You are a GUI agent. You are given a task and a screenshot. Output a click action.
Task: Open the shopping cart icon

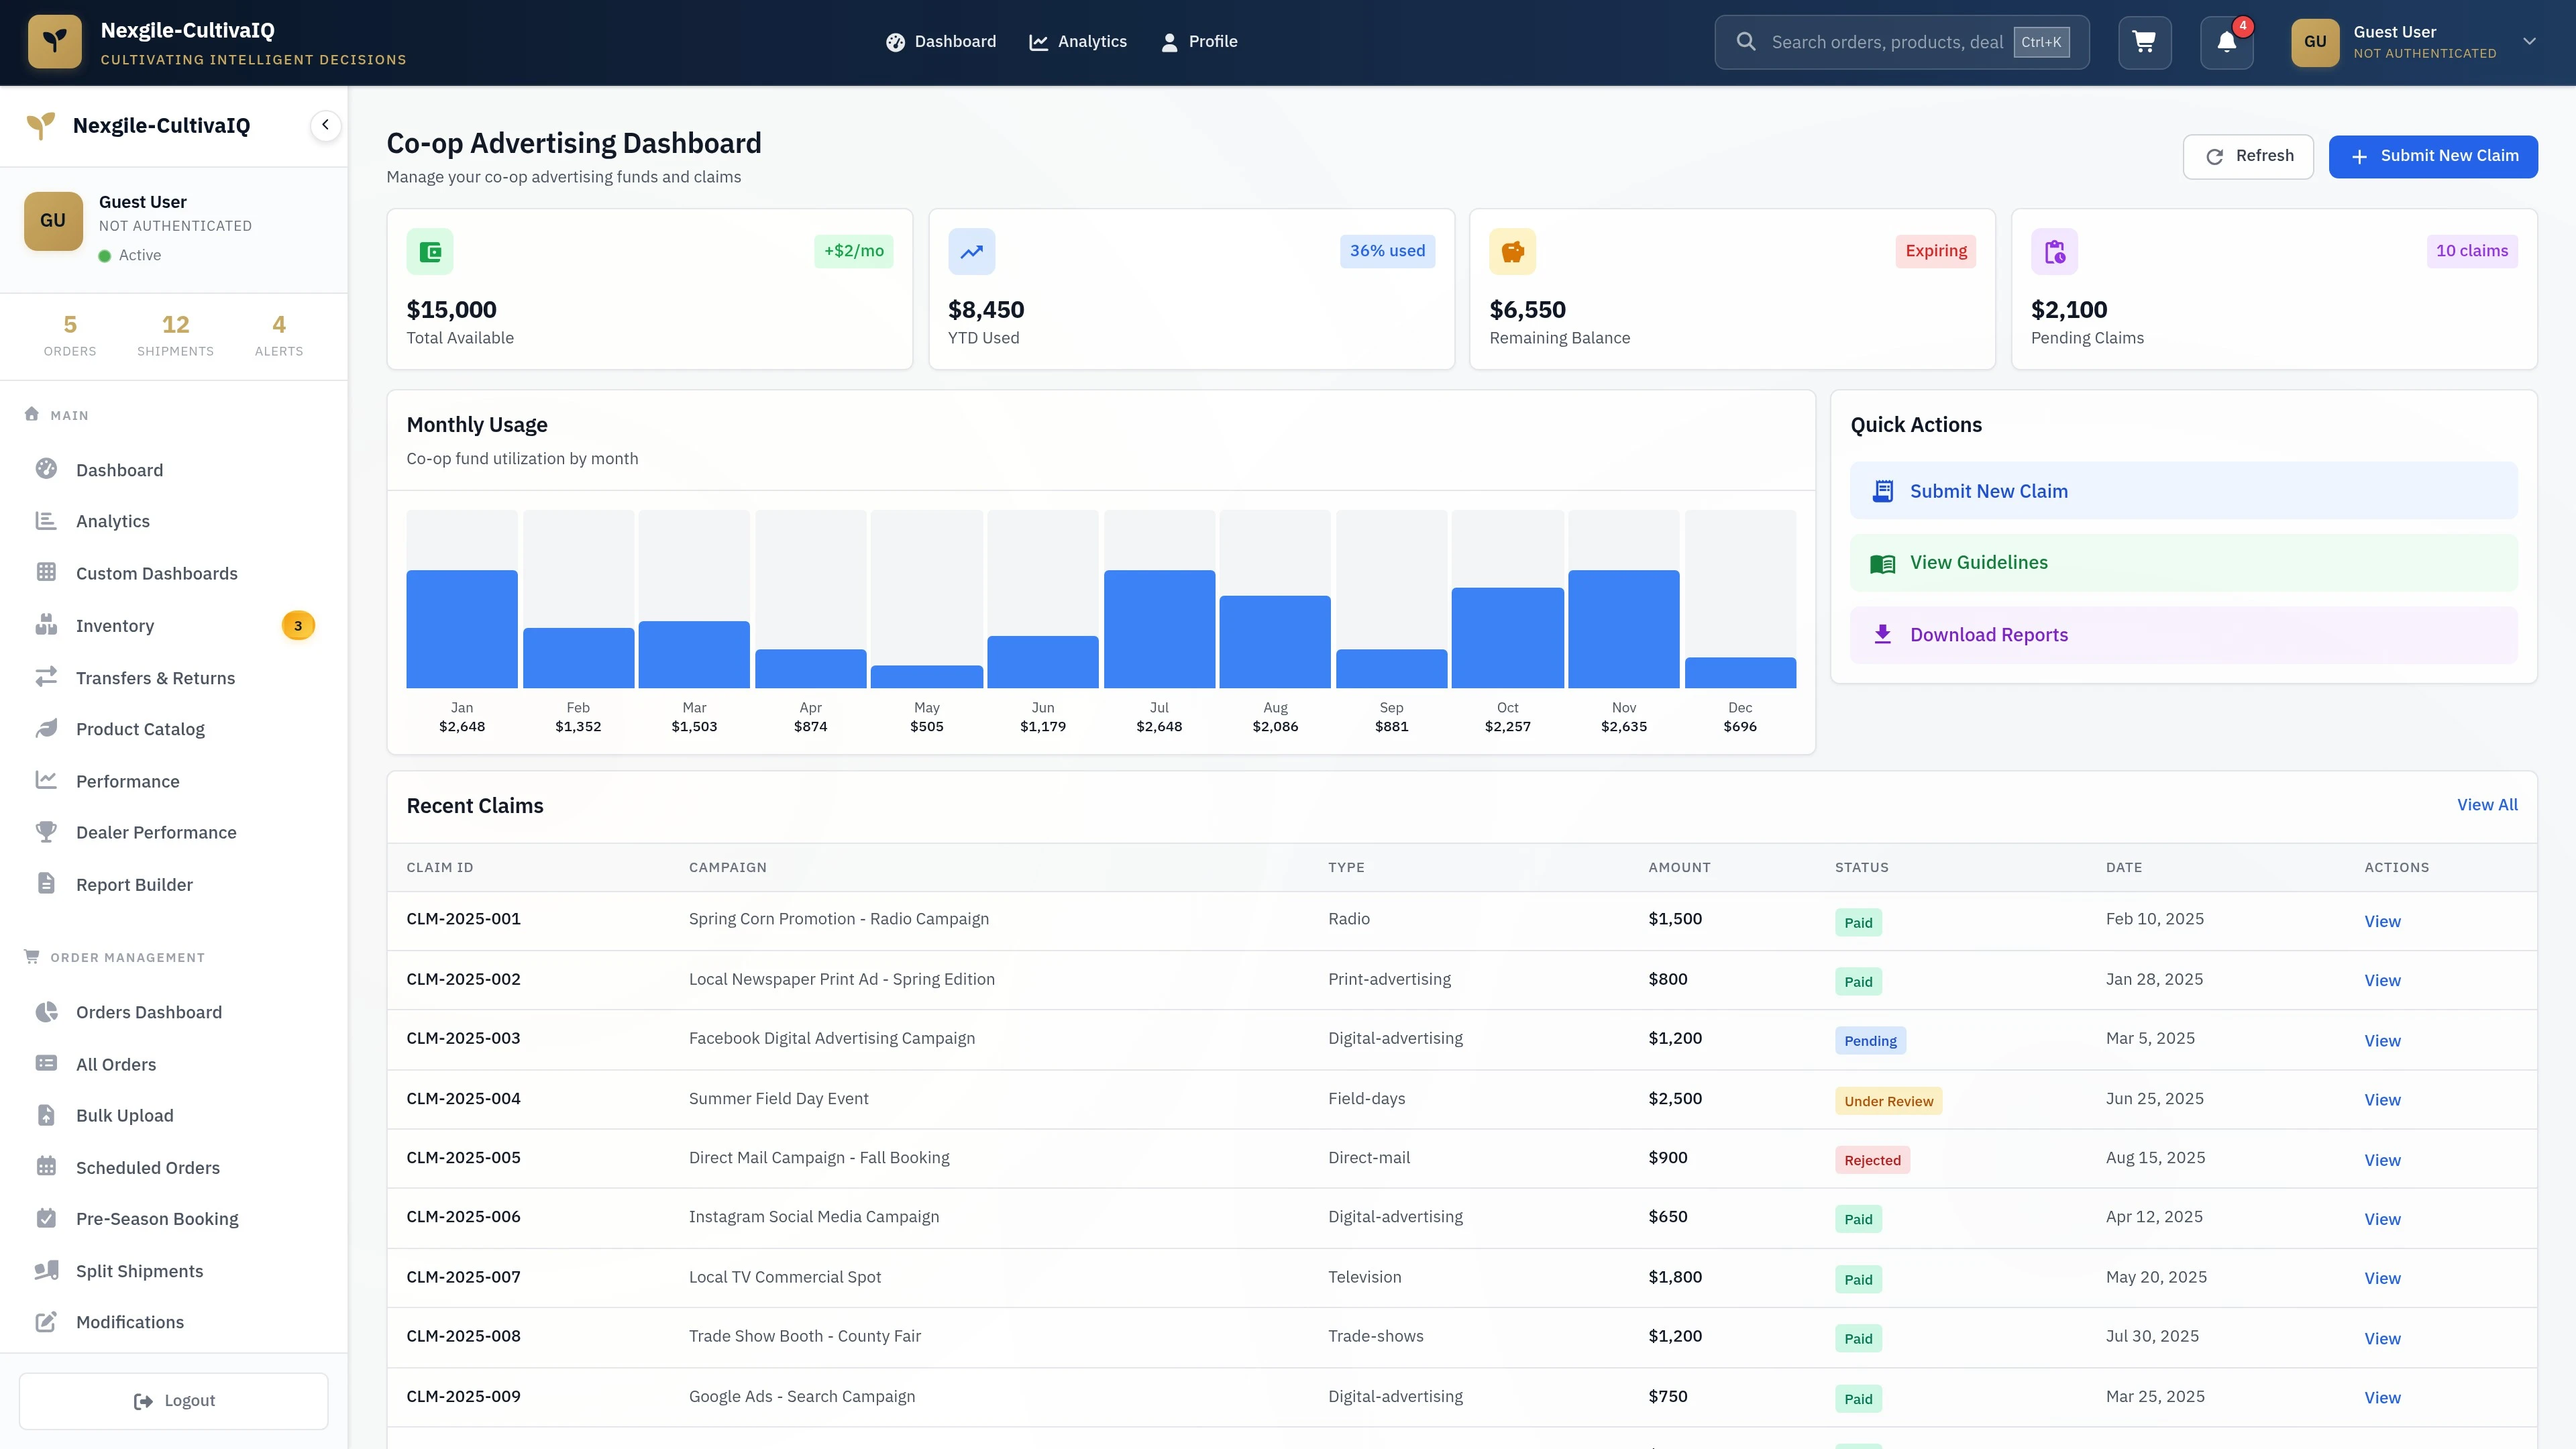pyautogui.click(x=2144, y=42)
